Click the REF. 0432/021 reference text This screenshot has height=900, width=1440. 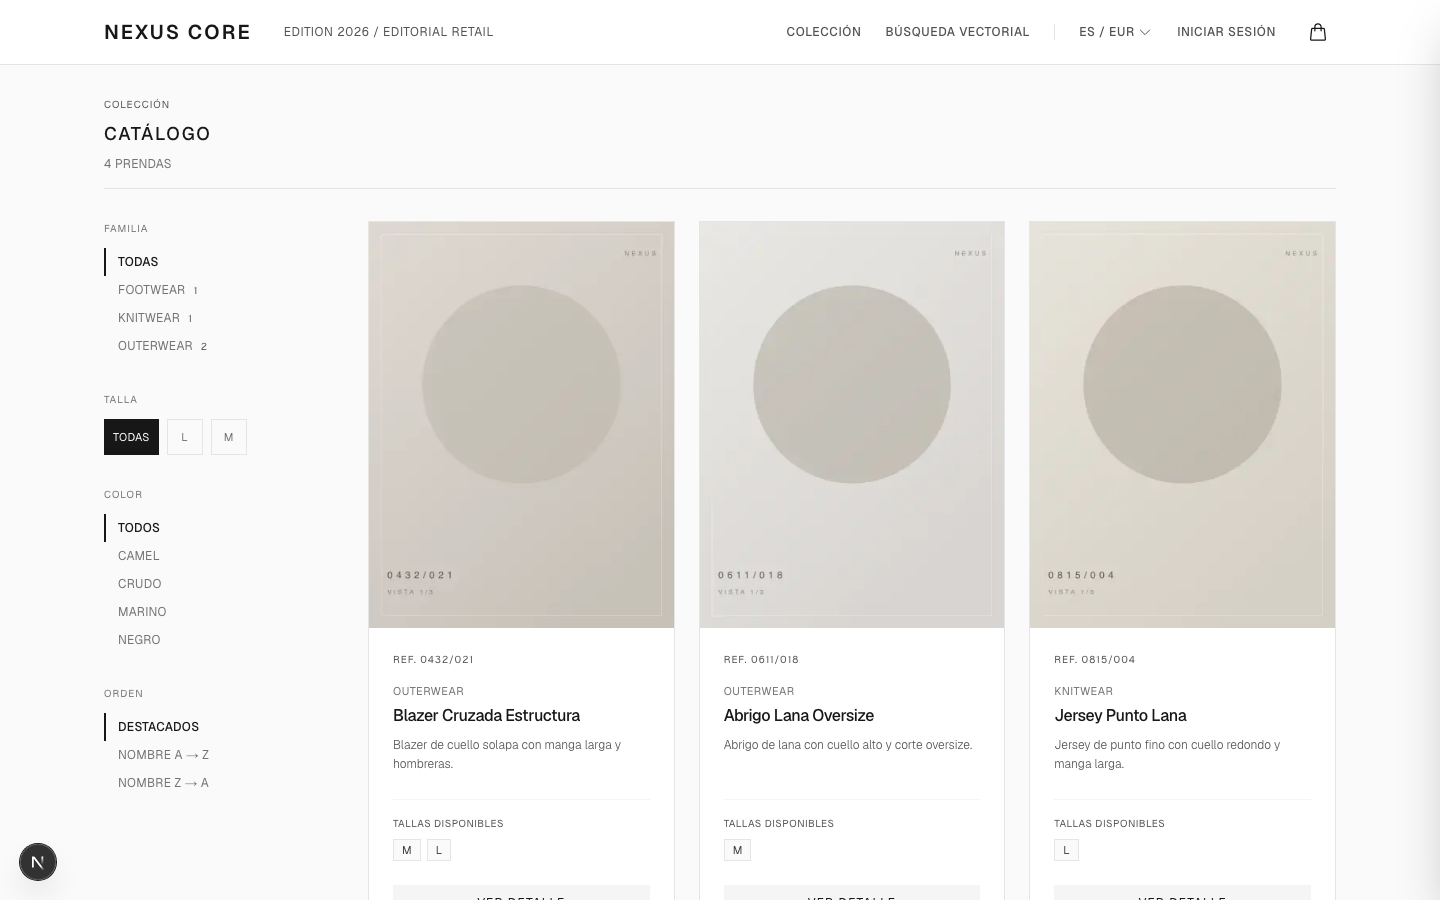433,660
